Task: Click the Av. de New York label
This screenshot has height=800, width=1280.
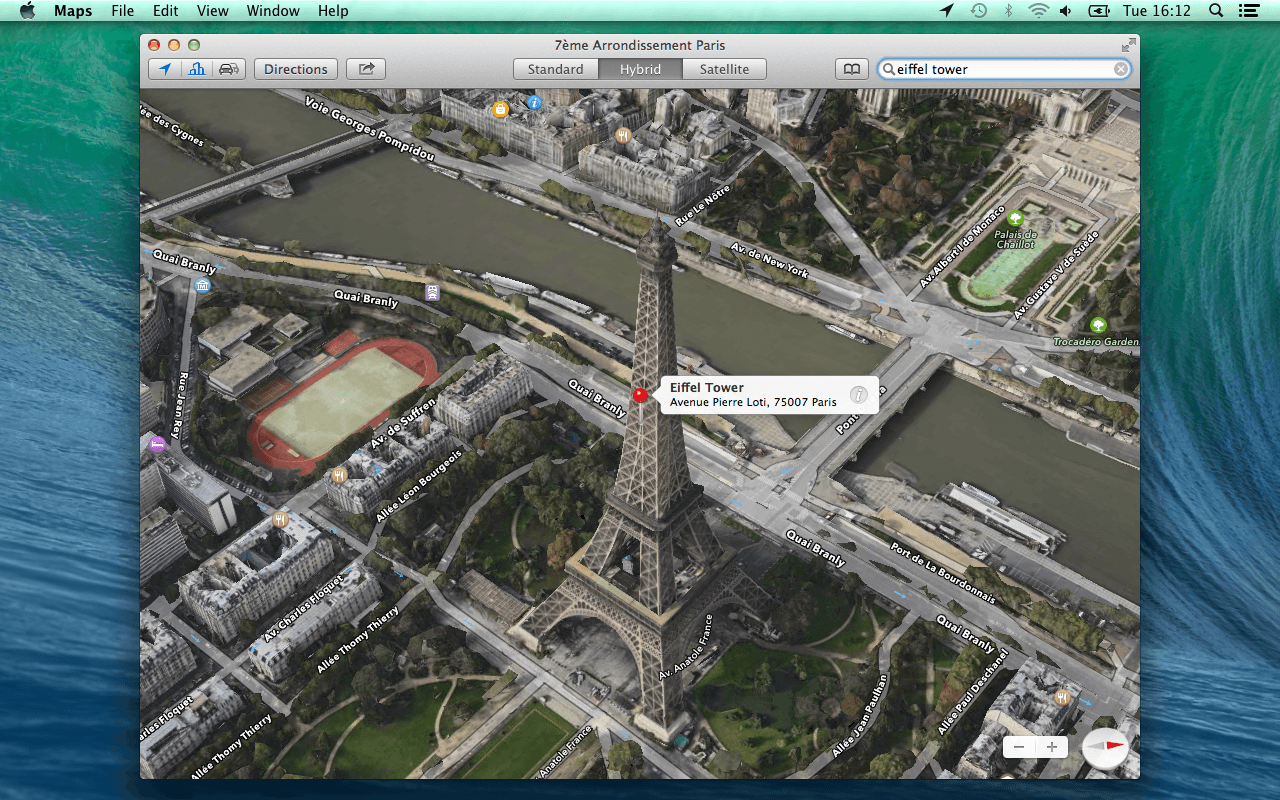Action: coord(768,259)
